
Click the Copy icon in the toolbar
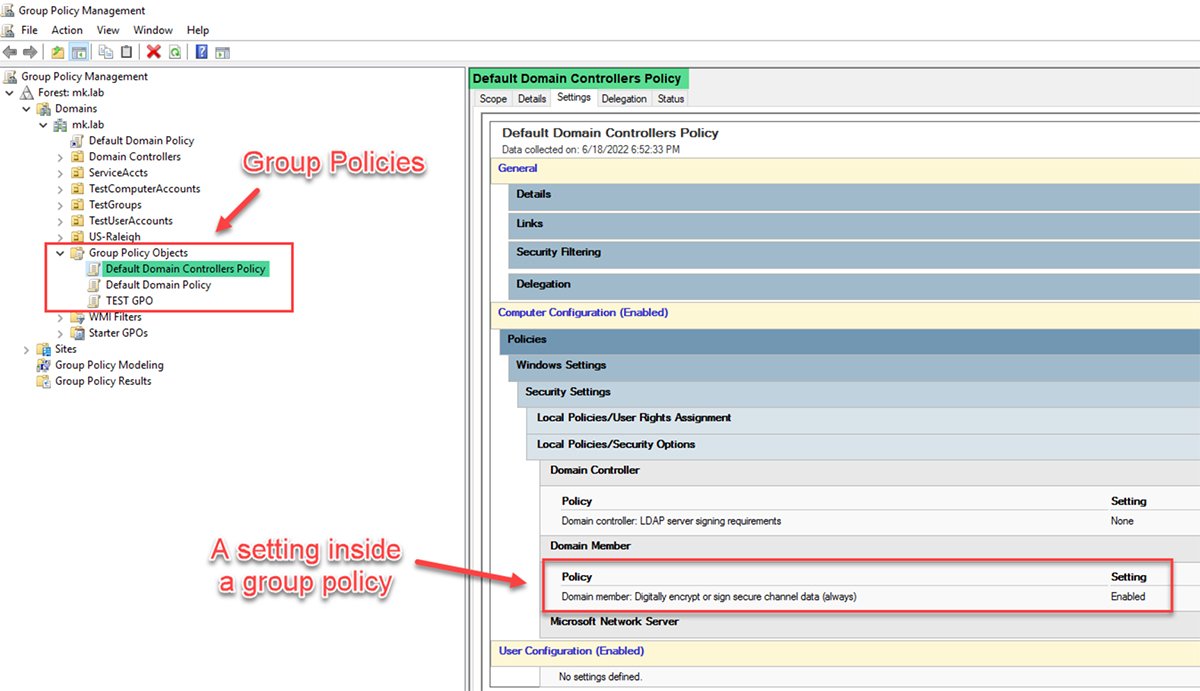click(106, 51)
